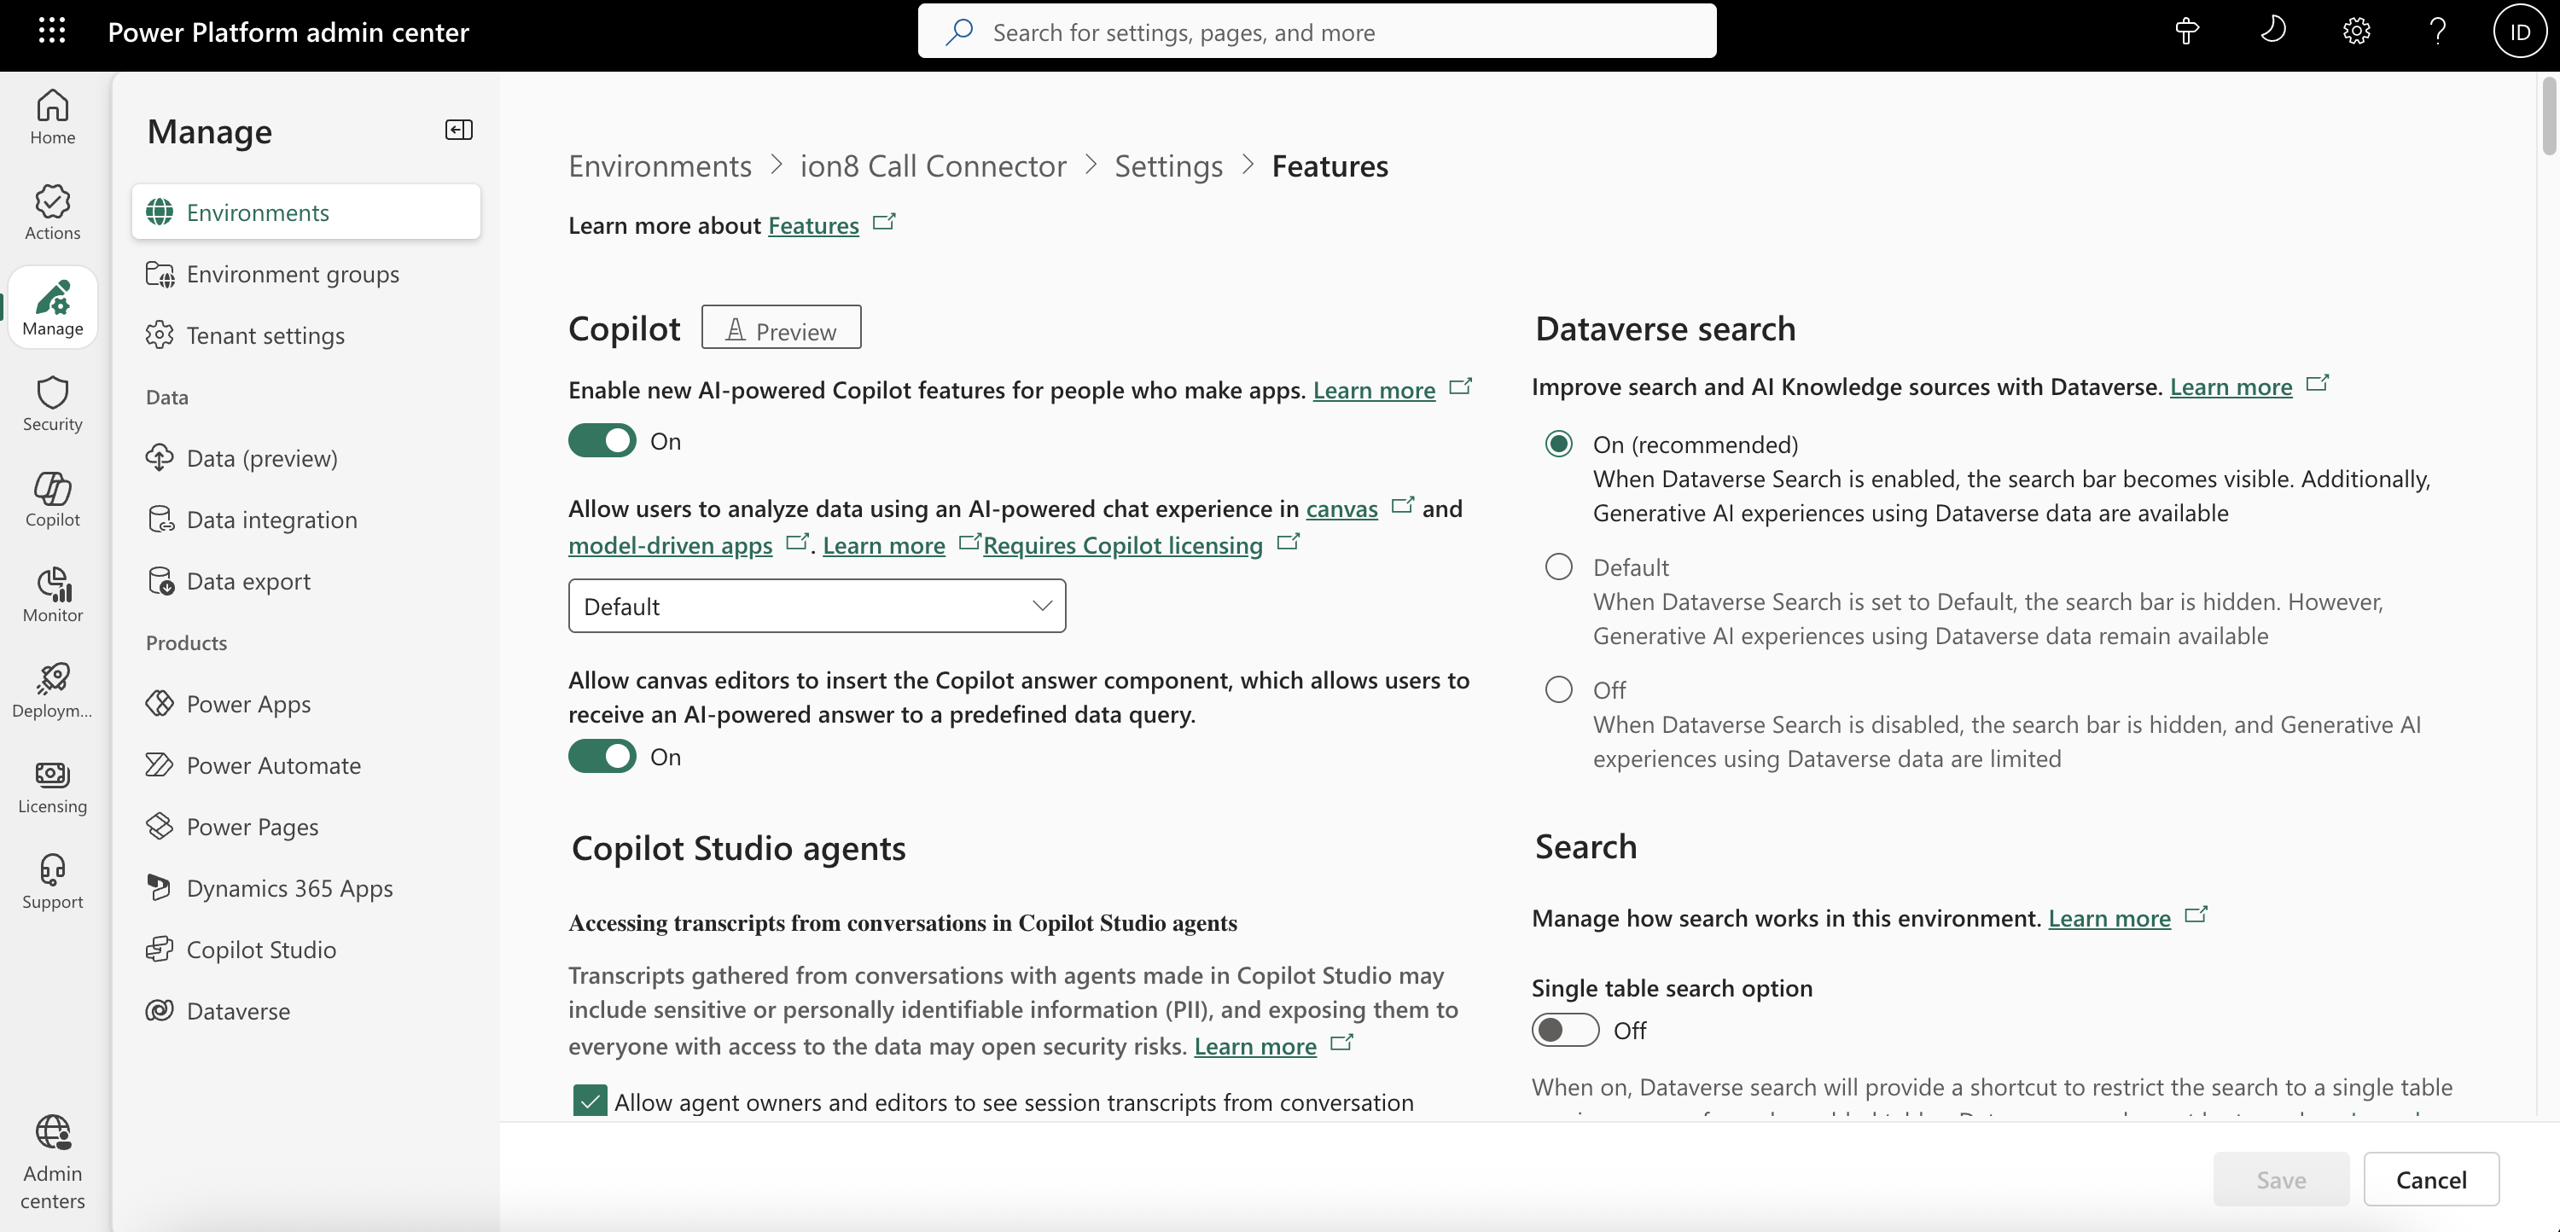Open the Security shield section

[x=52, y=403]
